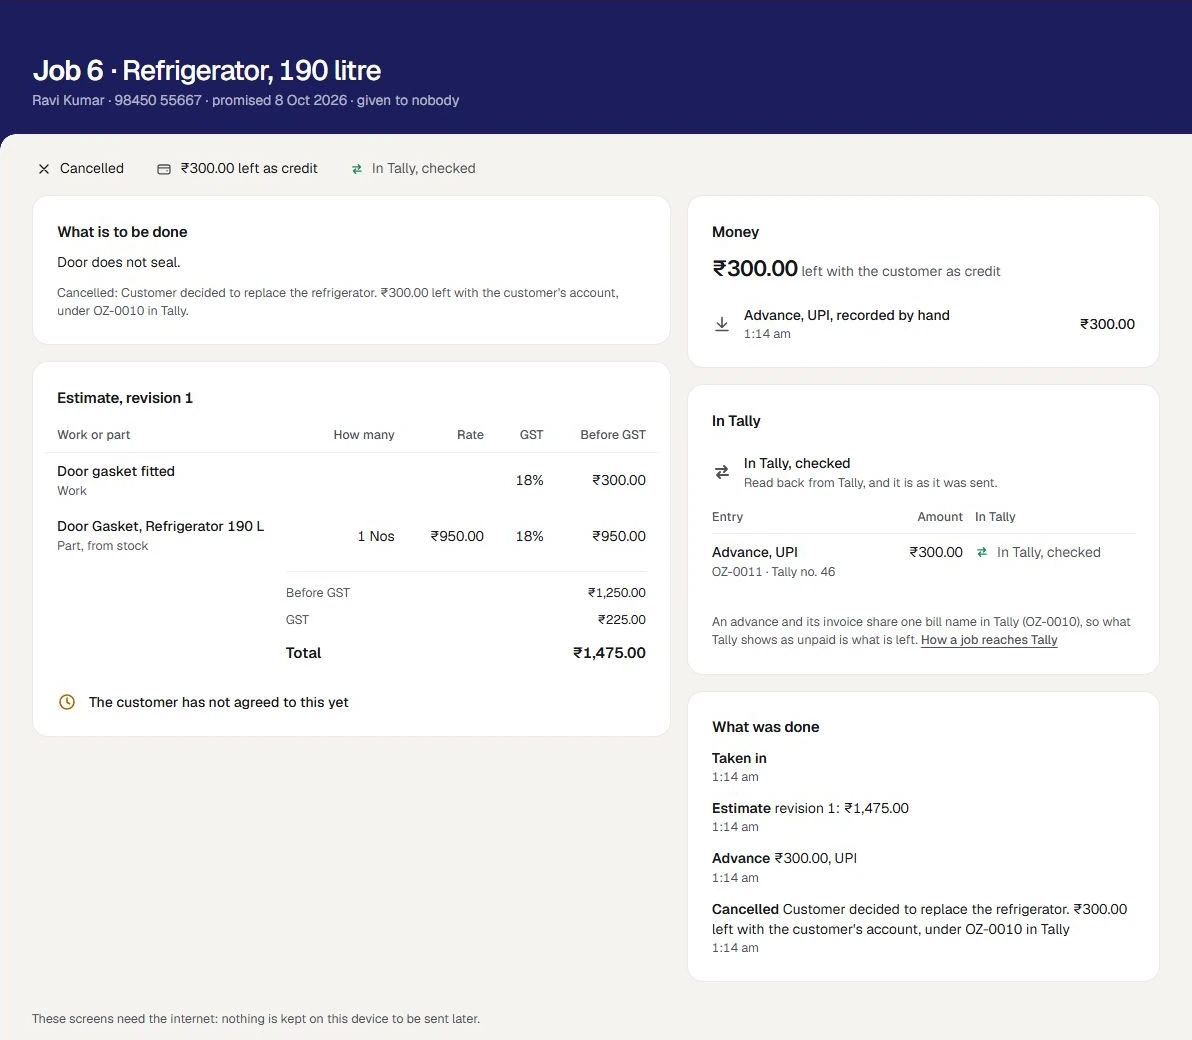The width and height of the screenshot is (1192, 1040).
Task: Click the Entry column header in Tally table
Action: tap(728, 517)
